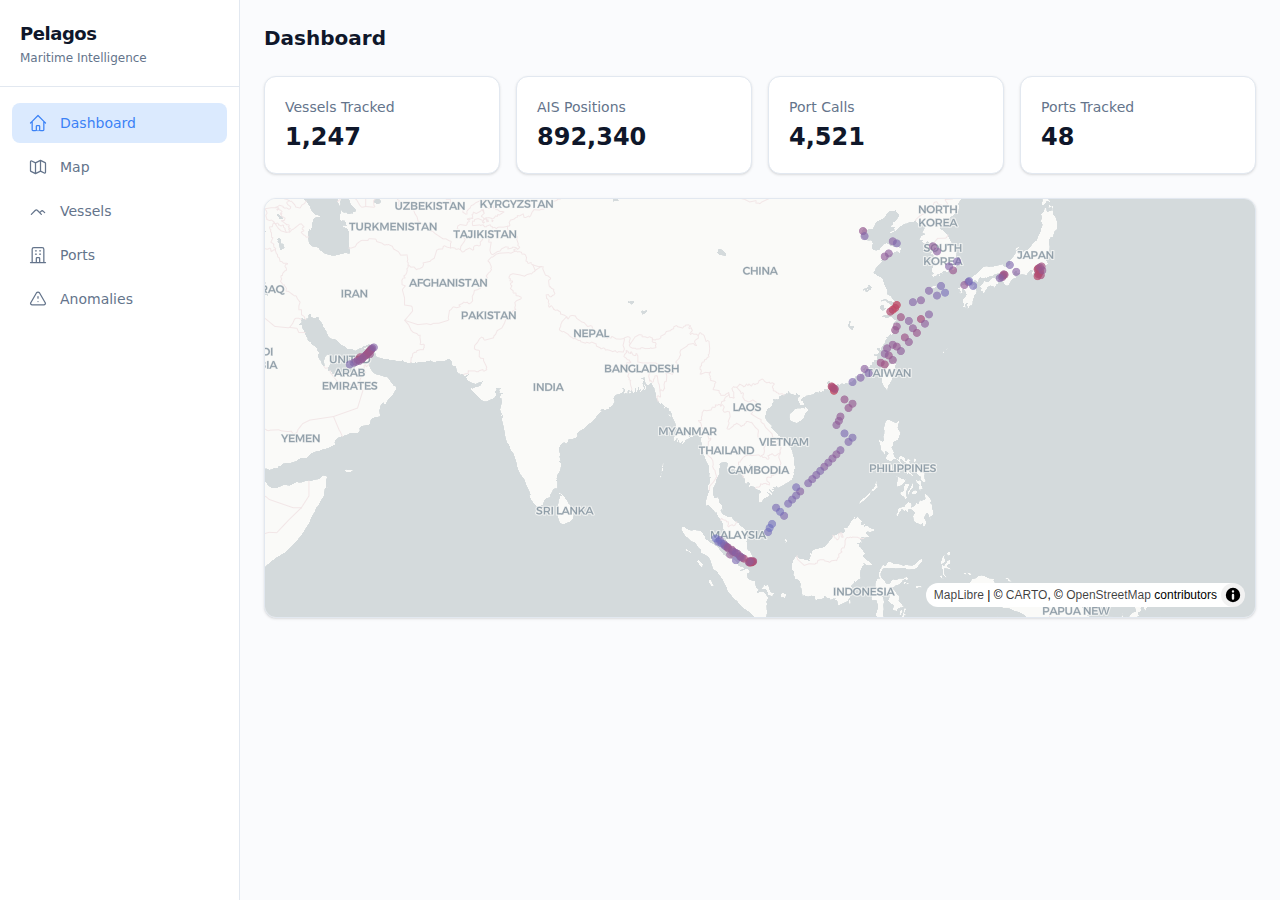Click the MapLibre attribution link
Viewport: 1280px width, 900px height.
click(x=956, y=594)
